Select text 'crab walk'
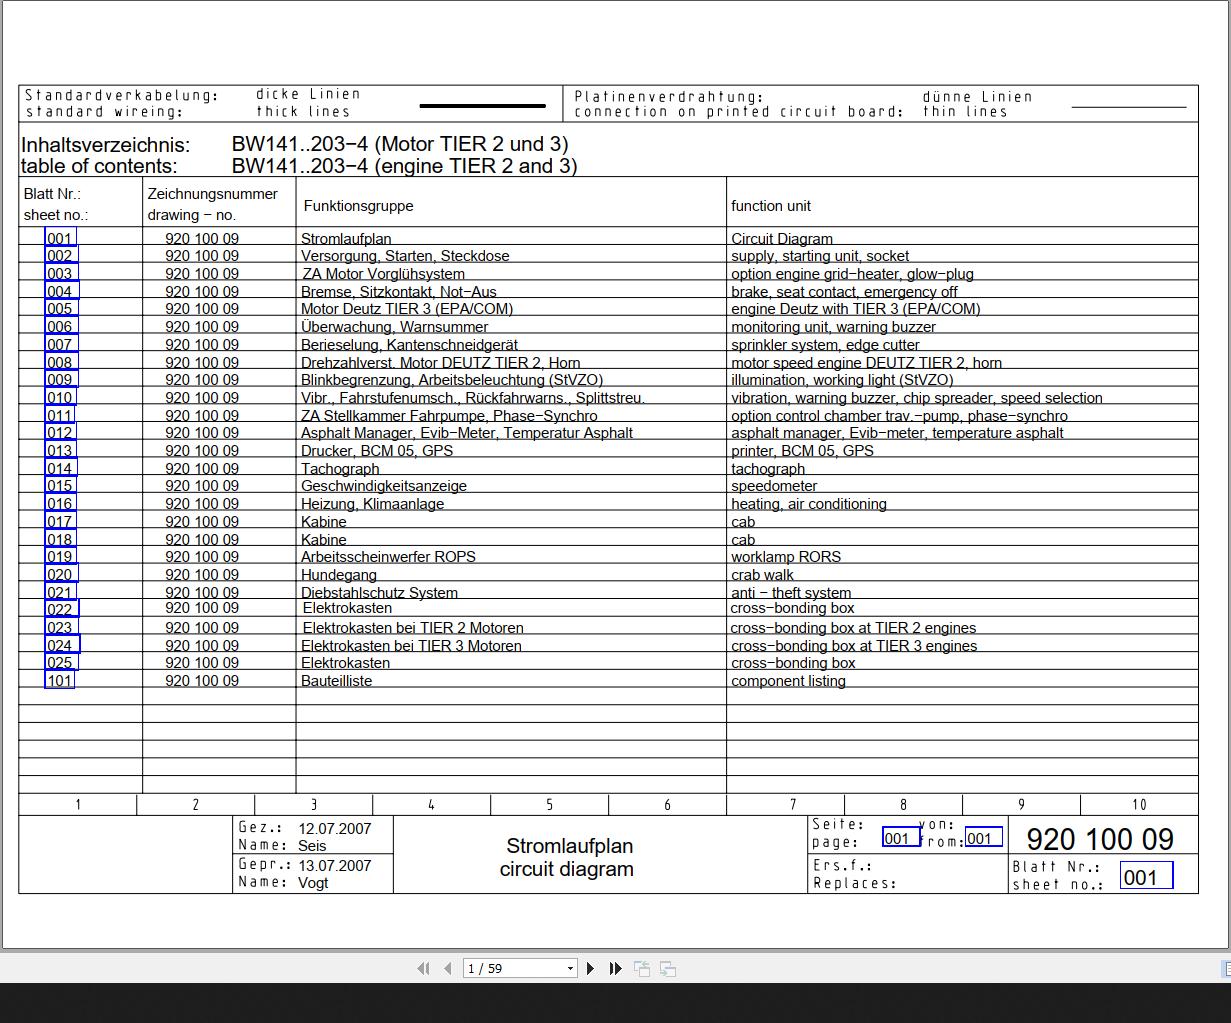The width and height of the screenshot is (1231, 1023). pyautogui.click(x=762, y=575)
